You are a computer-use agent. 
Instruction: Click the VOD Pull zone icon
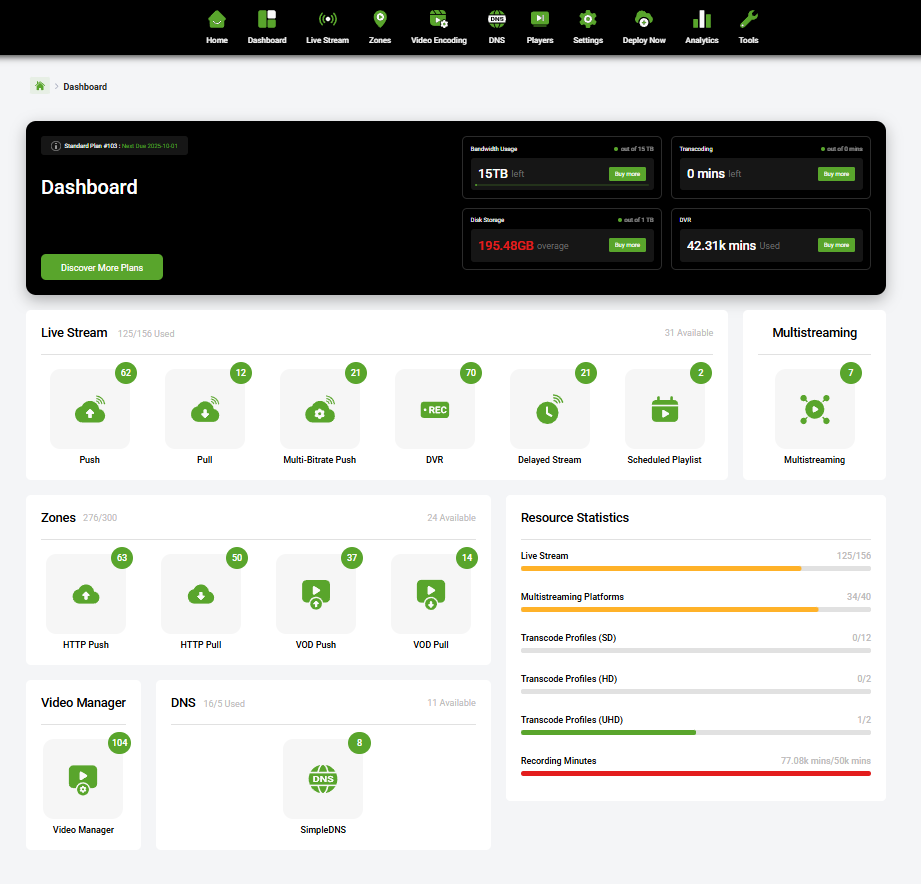[x=430, y=593]
